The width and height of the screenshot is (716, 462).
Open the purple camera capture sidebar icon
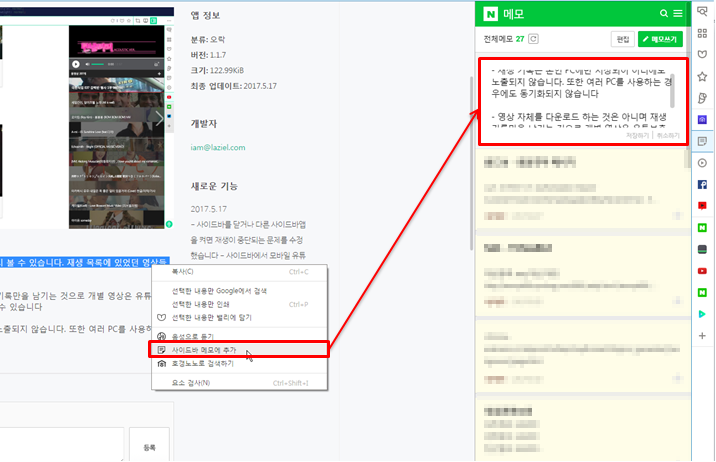click(702, 119)
